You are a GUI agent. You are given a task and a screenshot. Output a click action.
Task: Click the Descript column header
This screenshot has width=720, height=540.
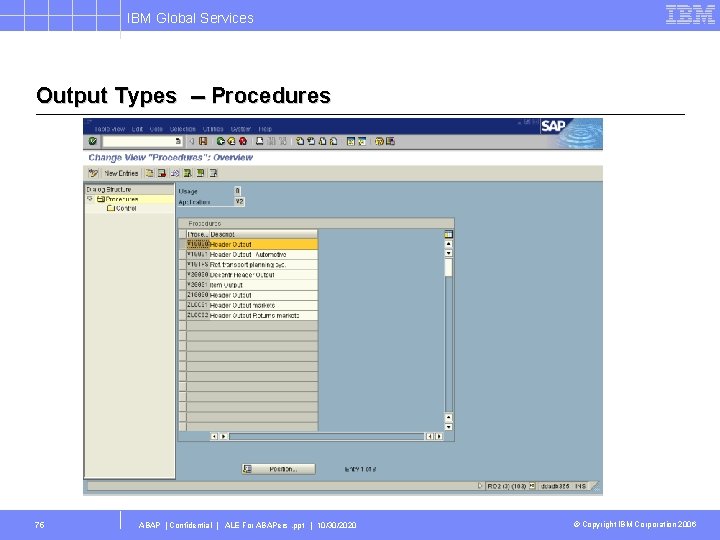coord(263,234)
